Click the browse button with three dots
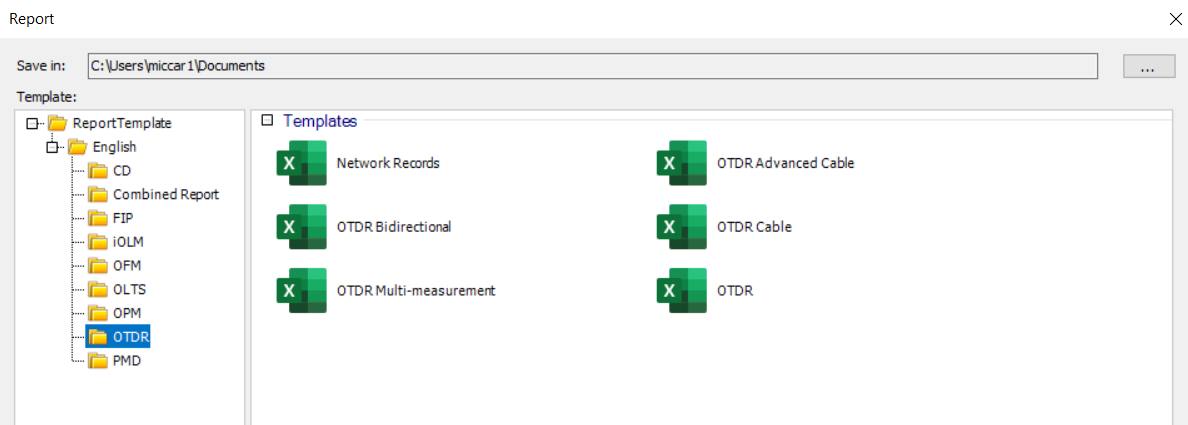This screenshot has width=1188, height=425. [x=1148, y=66]
